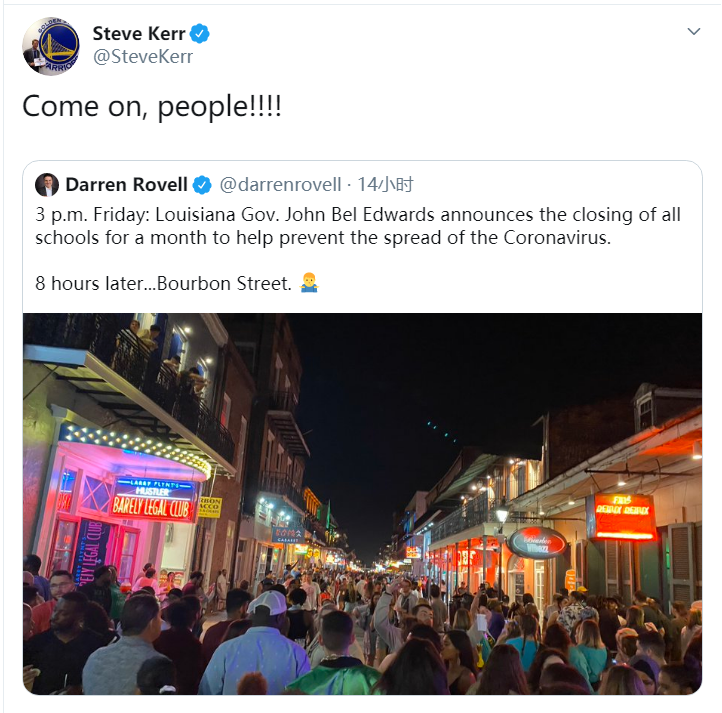Click the verified badge next to Darren Rovell

(x=202, y=185)
